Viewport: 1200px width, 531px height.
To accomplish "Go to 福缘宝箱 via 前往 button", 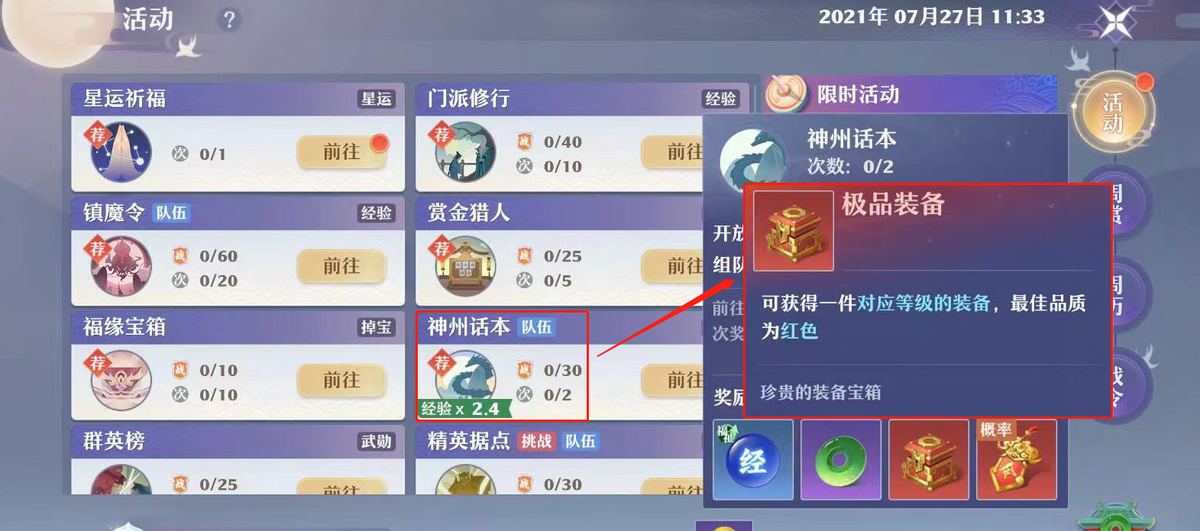I will [x=342, y=380].
